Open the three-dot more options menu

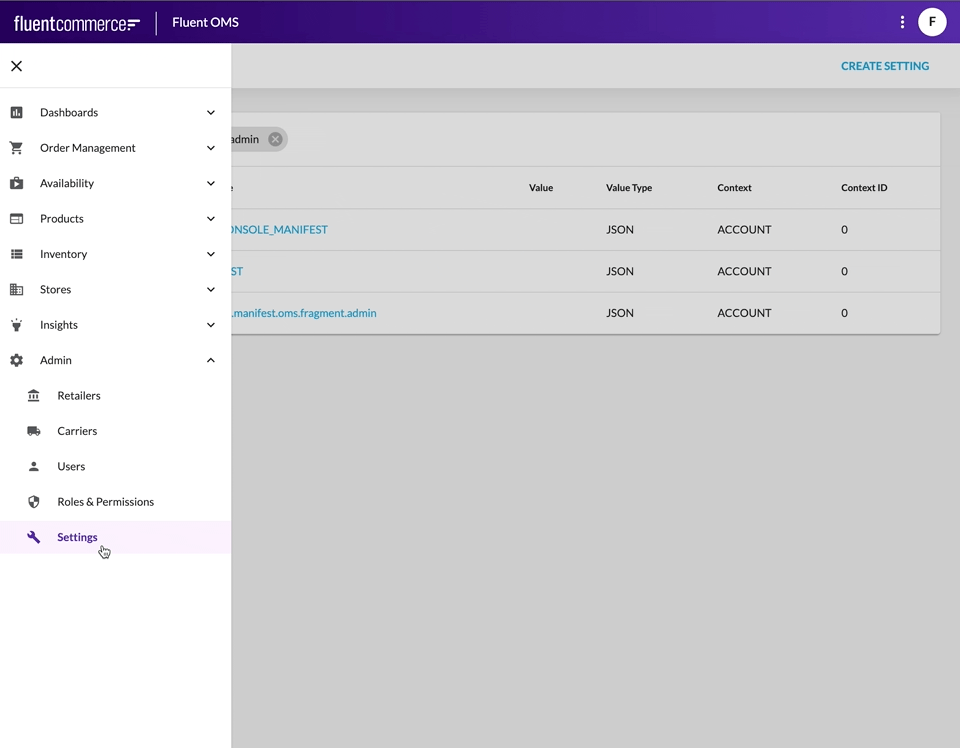(902, 22)
